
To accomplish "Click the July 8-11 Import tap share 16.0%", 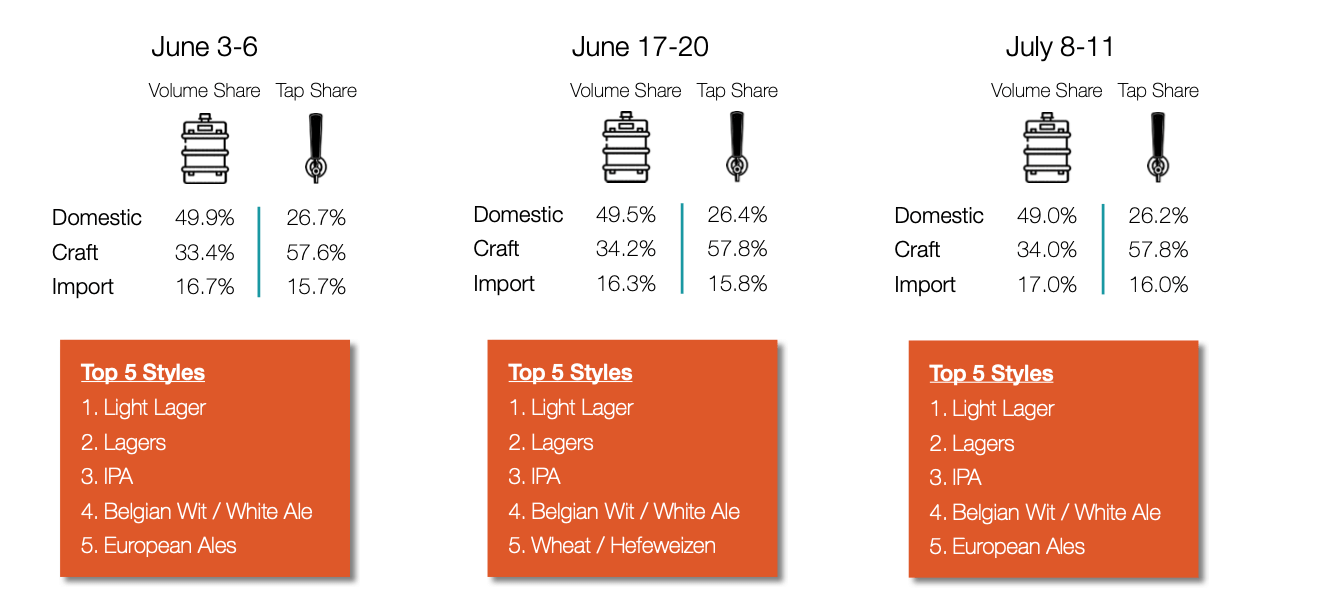I will pyautogui.click(x=1158, y=285).
